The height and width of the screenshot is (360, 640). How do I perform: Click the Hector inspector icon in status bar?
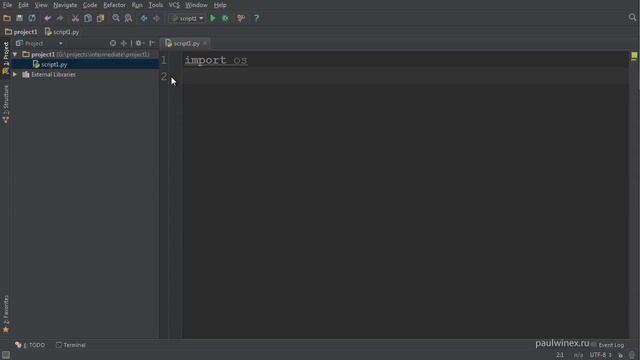tap(632, 355)
